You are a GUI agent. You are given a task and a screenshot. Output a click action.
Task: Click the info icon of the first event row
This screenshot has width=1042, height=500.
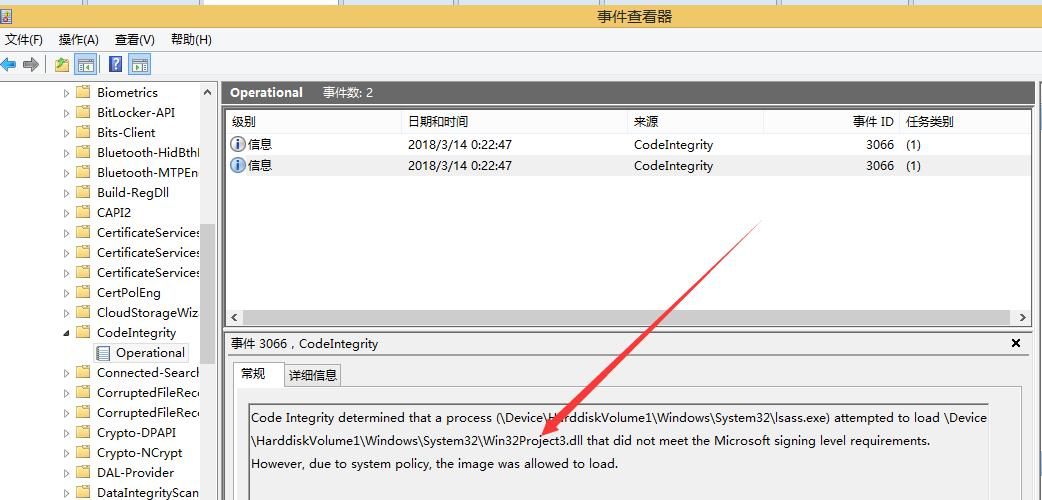pyautogui.click(x=238, y=144)
